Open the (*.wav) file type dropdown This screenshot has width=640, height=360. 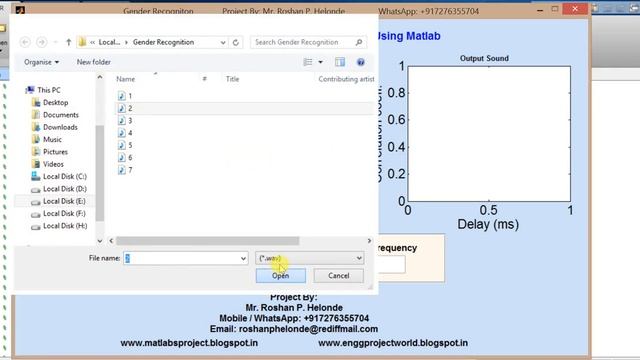[309, 258]
